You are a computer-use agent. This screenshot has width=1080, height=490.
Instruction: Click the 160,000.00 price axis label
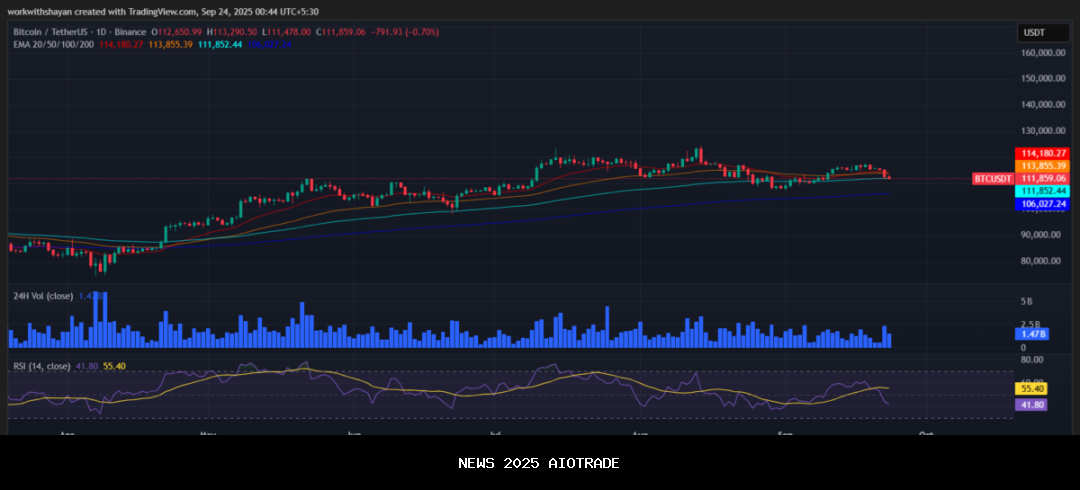(x=1041, y=52)
